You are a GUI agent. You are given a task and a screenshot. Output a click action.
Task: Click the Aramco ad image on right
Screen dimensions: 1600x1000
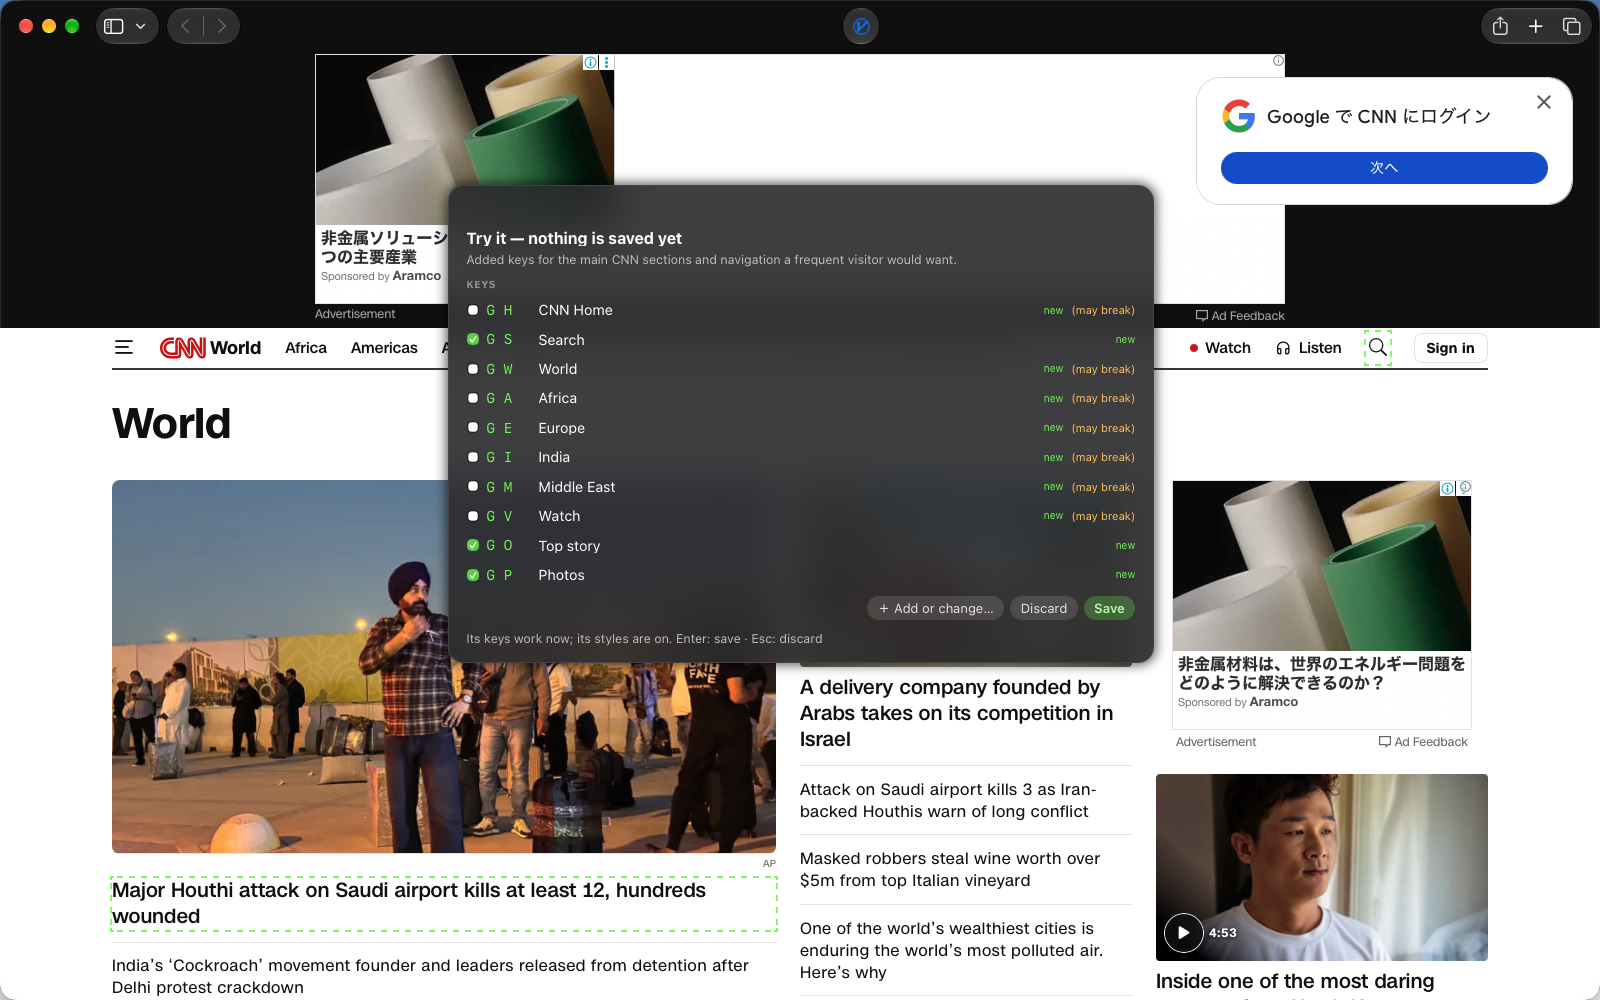point(1321,566)
